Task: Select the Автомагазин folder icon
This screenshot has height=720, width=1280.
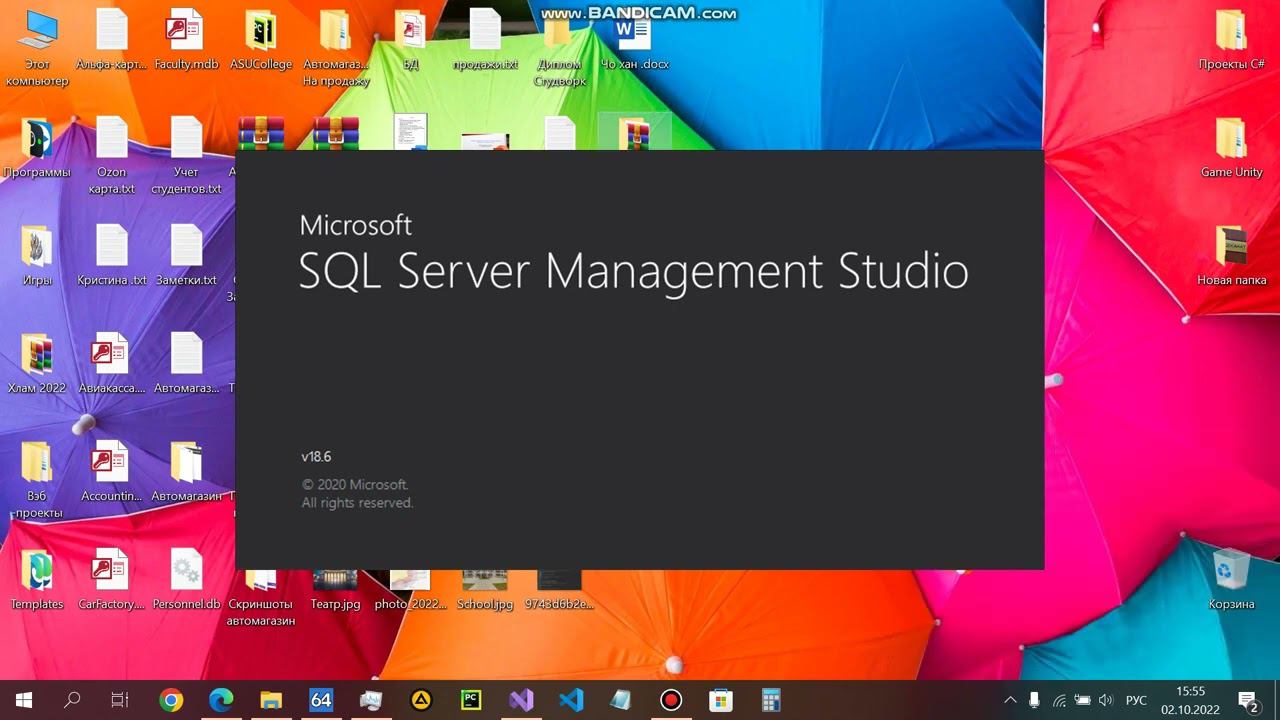Action: click(186, 472)
